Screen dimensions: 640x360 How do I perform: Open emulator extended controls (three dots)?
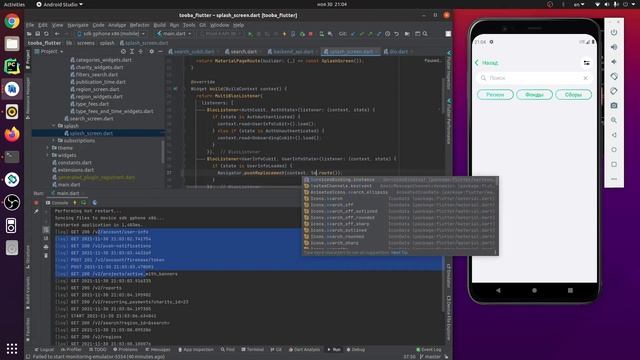coord(614,179)
